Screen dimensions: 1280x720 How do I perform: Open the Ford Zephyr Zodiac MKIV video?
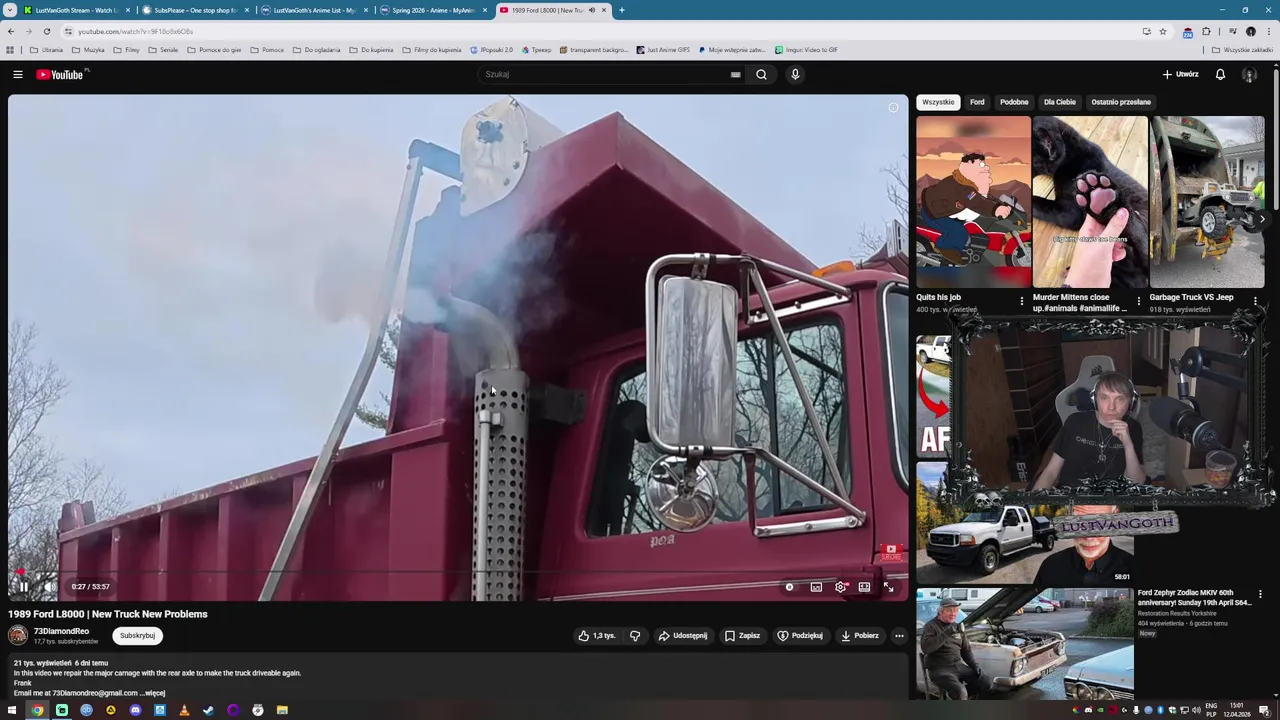1025,643
